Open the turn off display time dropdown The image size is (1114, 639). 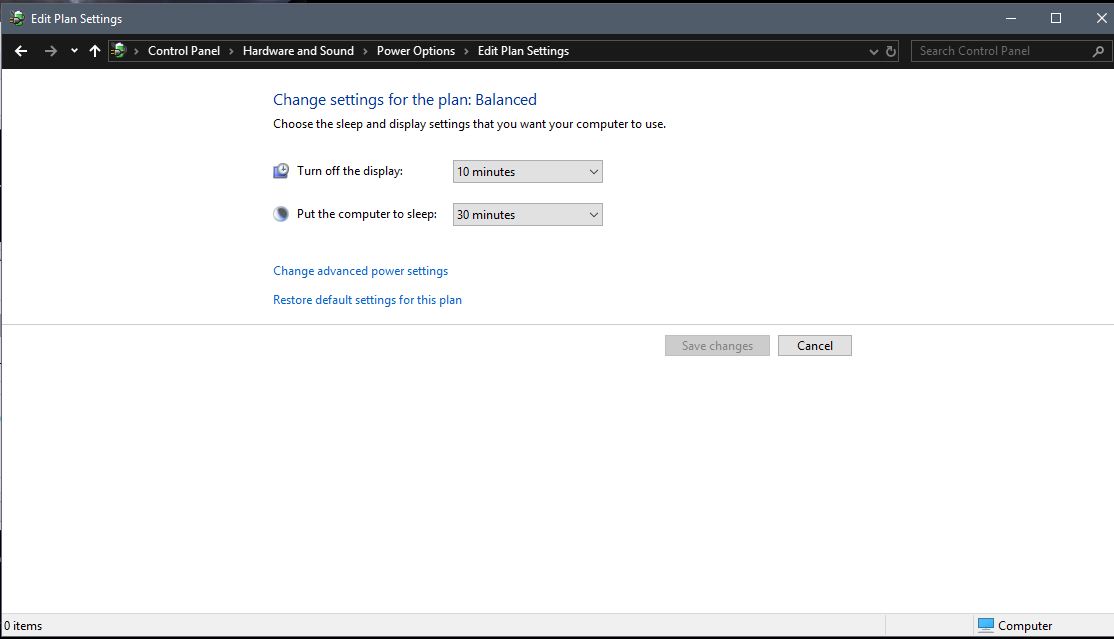click(527, 171)
